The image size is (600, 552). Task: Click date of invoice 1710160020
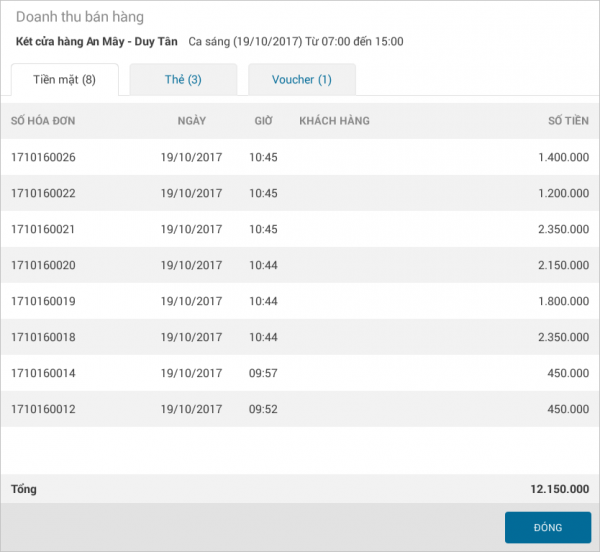pyautogui.click(x=191, y=265)
